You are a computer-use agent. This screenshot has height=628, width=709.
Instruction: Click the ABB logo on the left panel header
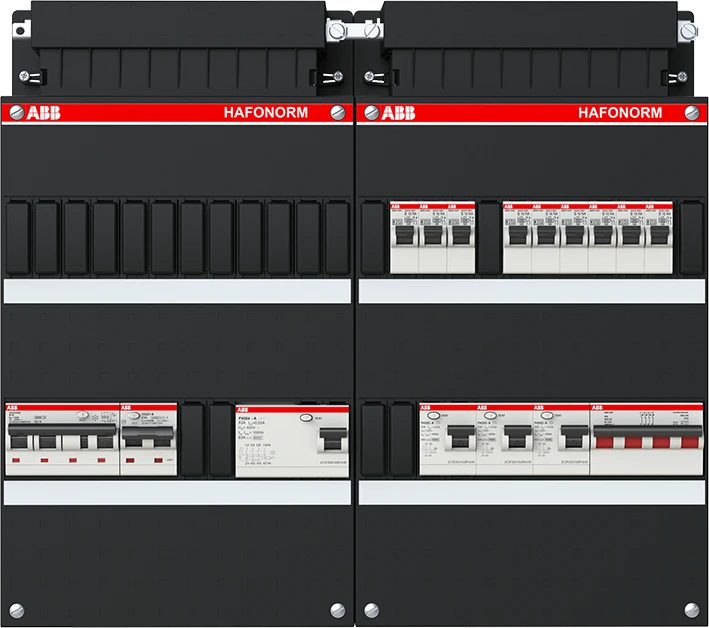click(41, 113)
